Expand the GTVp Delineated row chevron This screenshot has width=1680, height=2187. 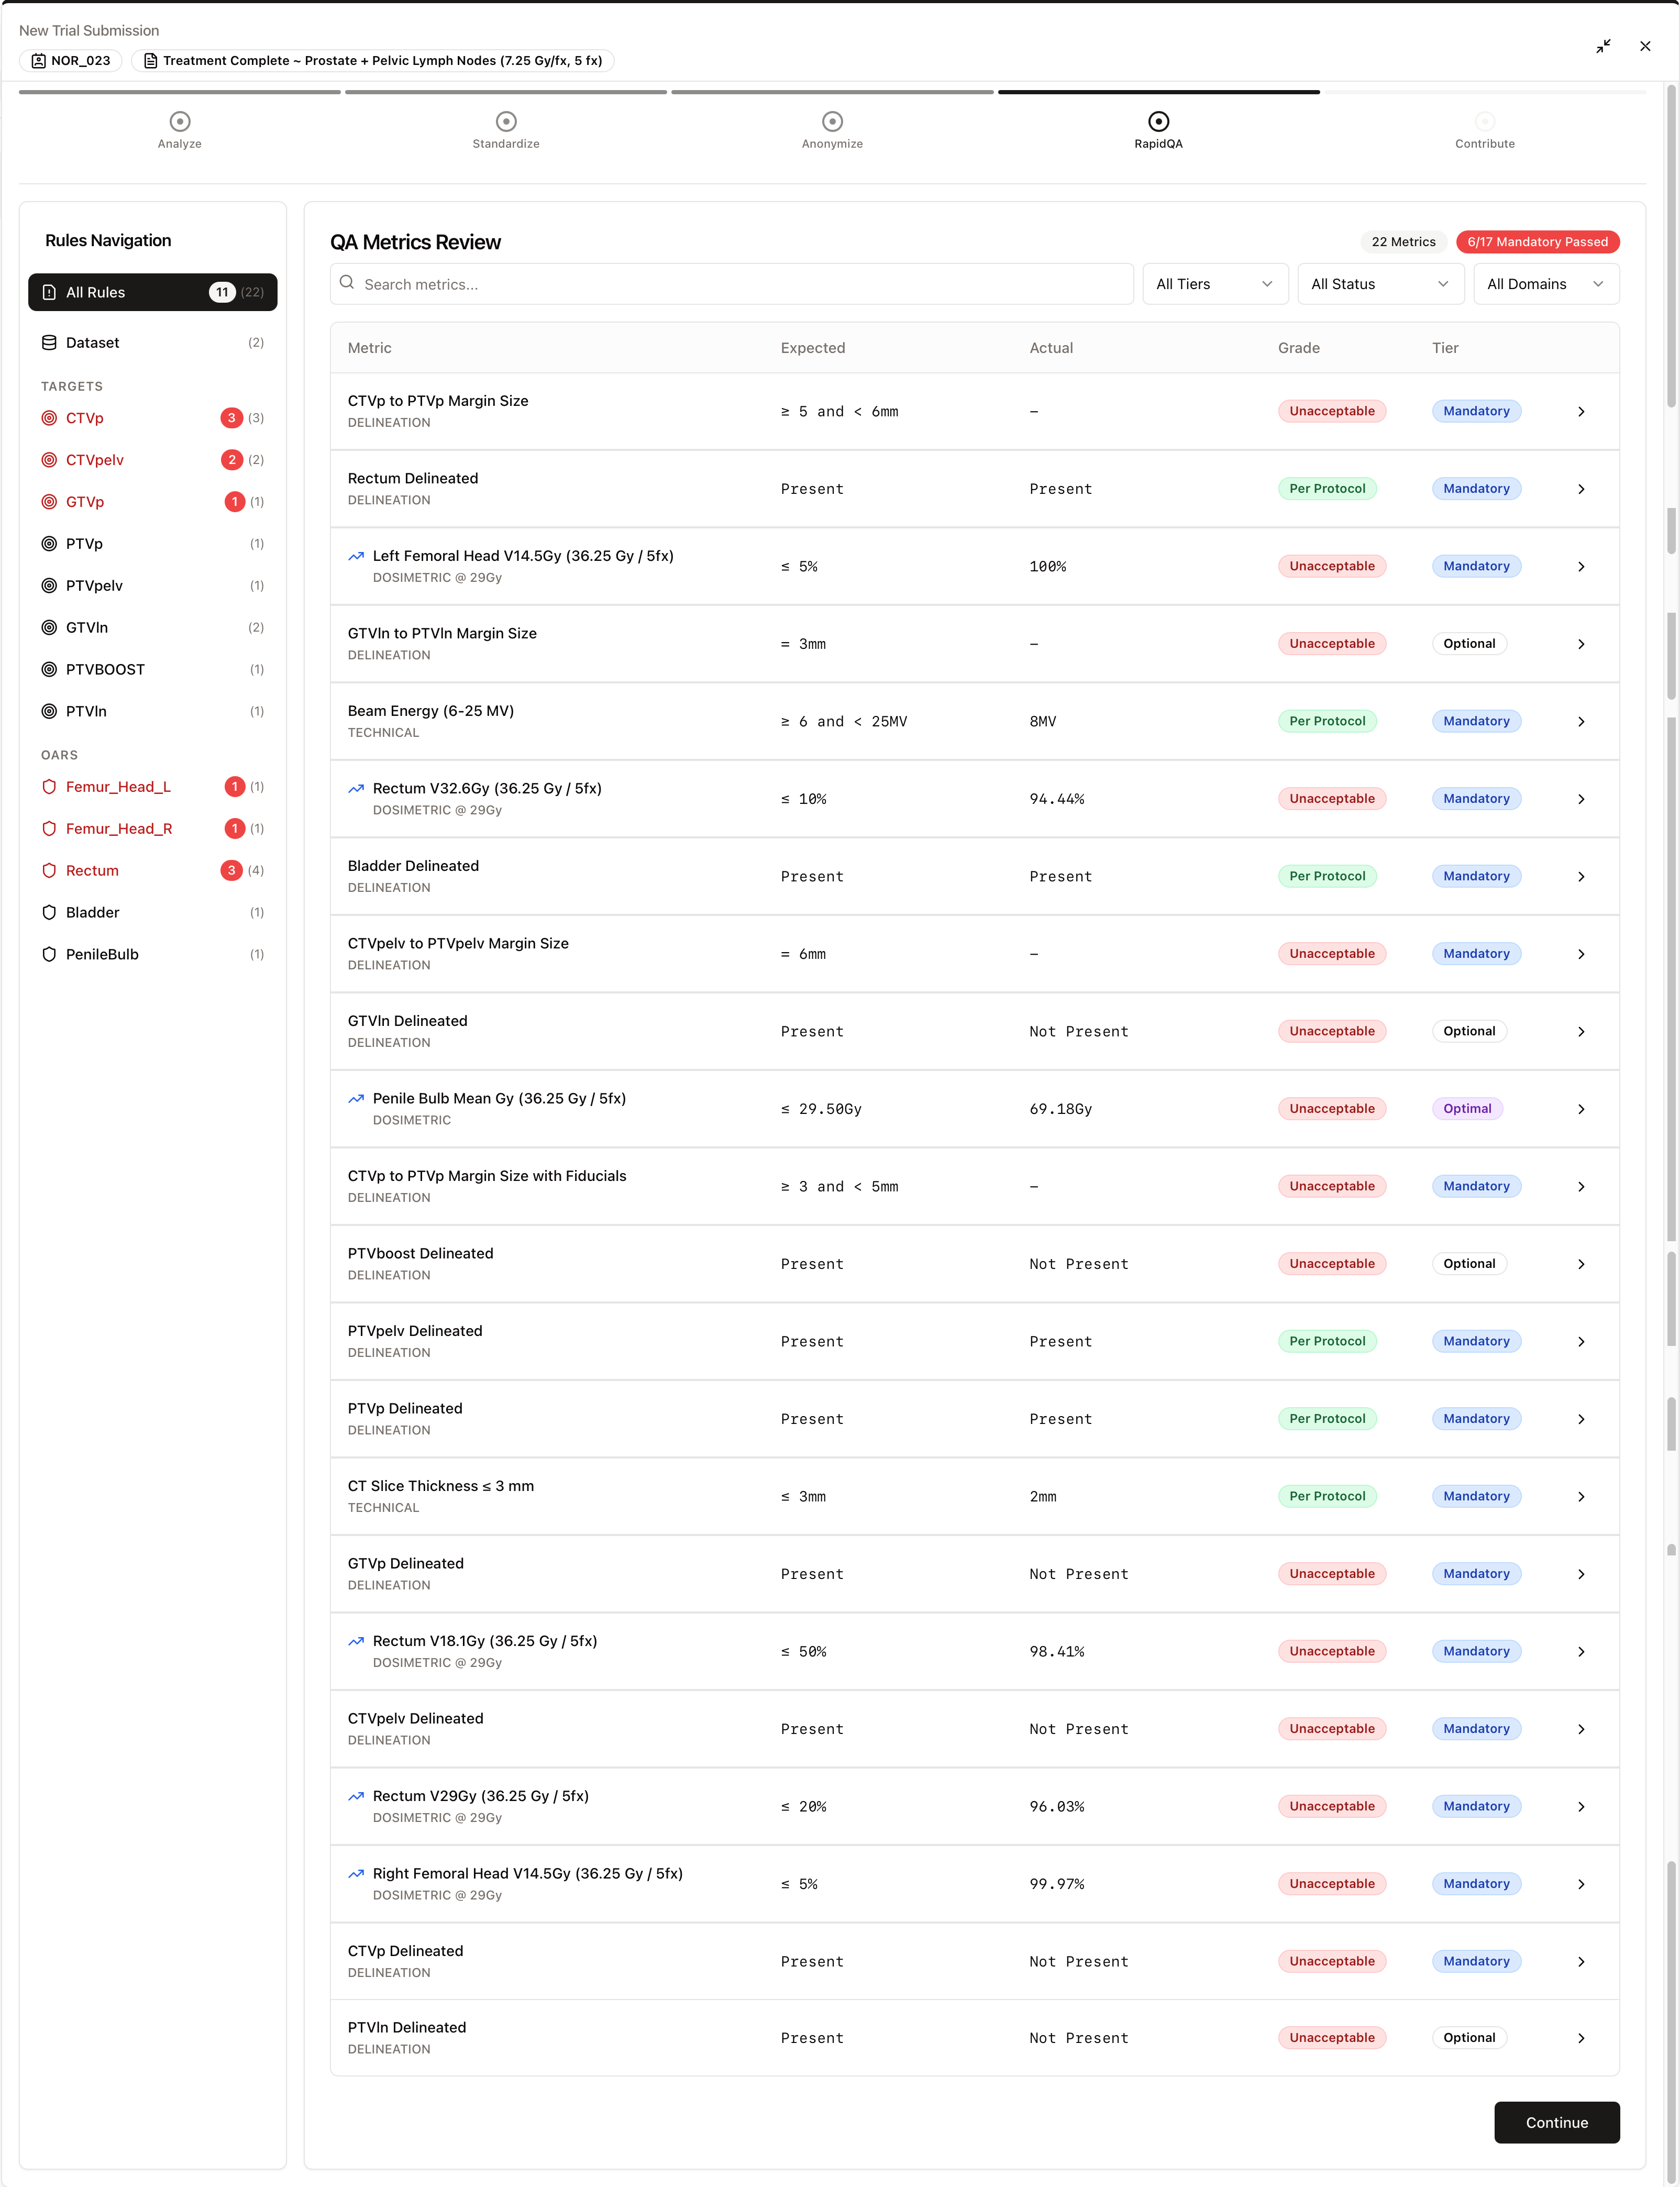coord(1581,1574)
